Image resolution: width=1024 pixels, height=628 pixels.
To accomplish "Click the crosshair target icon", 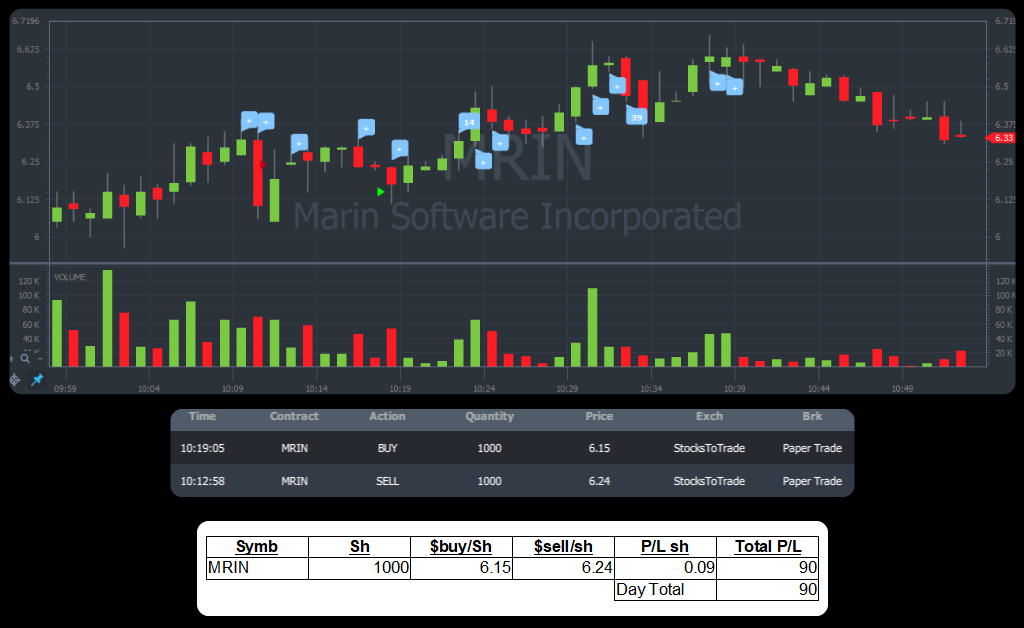I will [x=15, y=380].
